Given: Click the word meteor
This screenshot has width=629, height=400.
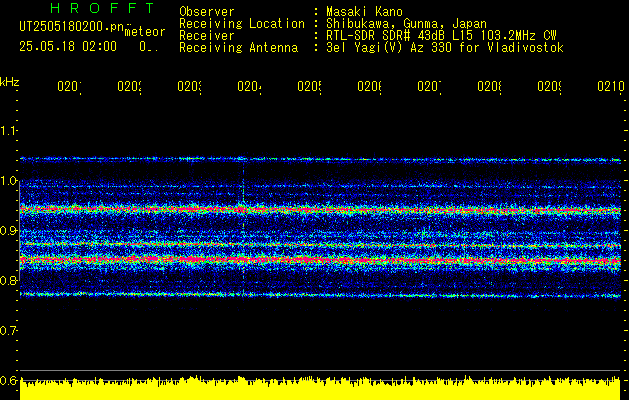Looking at the screenshot, I should (x=145, y=32).
